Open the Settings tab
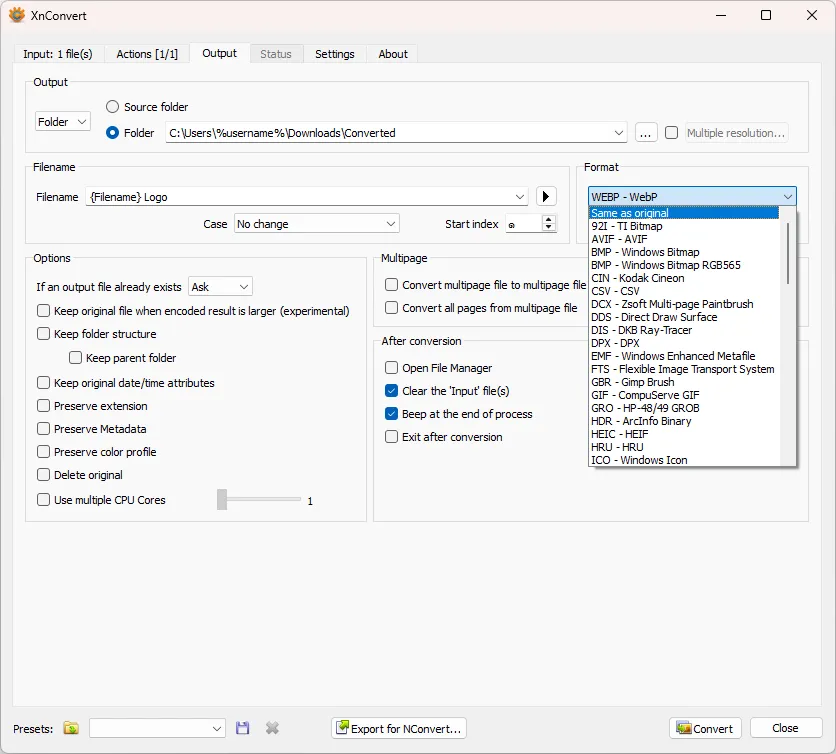The width and height of the screenshot is (836, 754). click(x=335, y=54)
